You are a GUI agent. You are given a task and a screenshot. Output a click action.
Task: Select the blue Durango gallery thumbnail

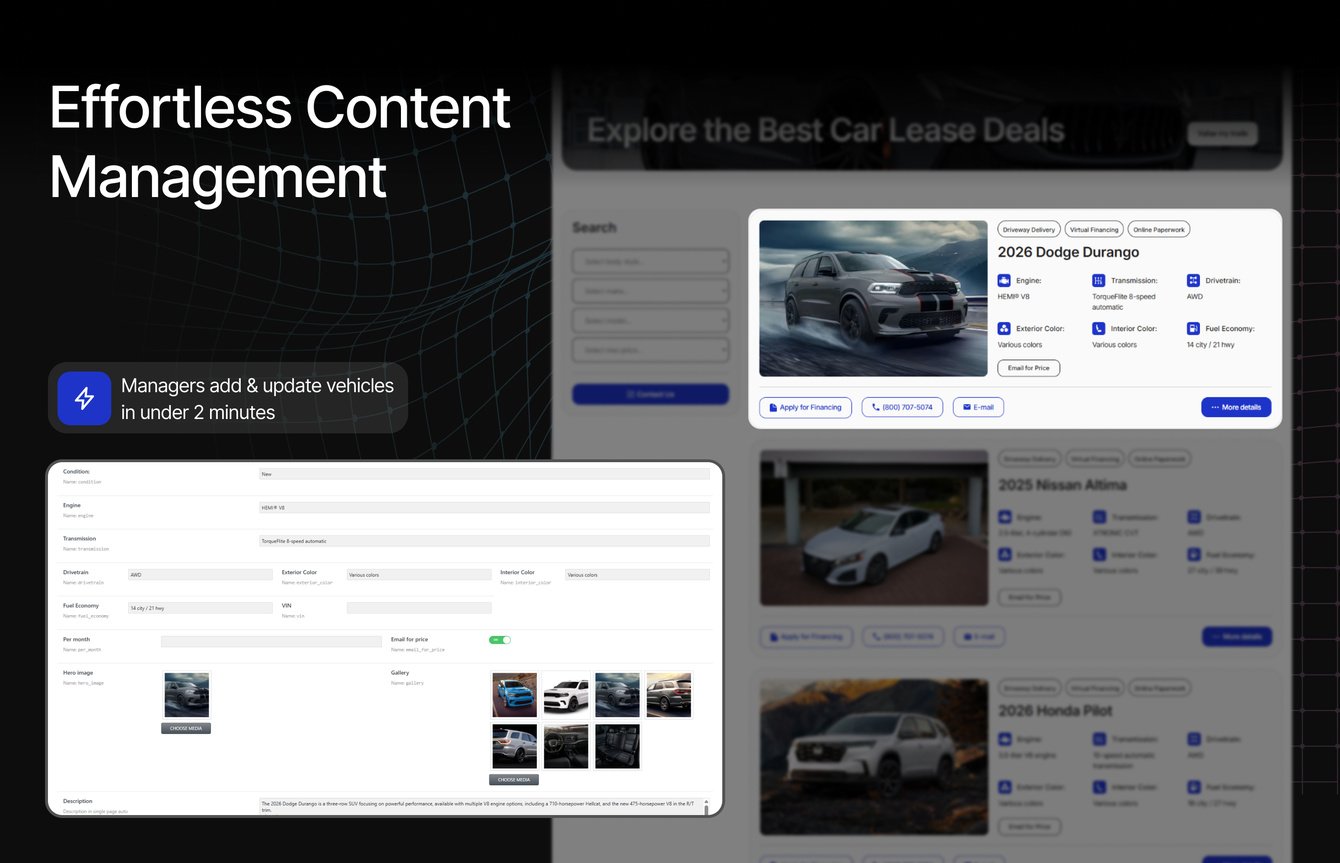click(x=514, y=695)
